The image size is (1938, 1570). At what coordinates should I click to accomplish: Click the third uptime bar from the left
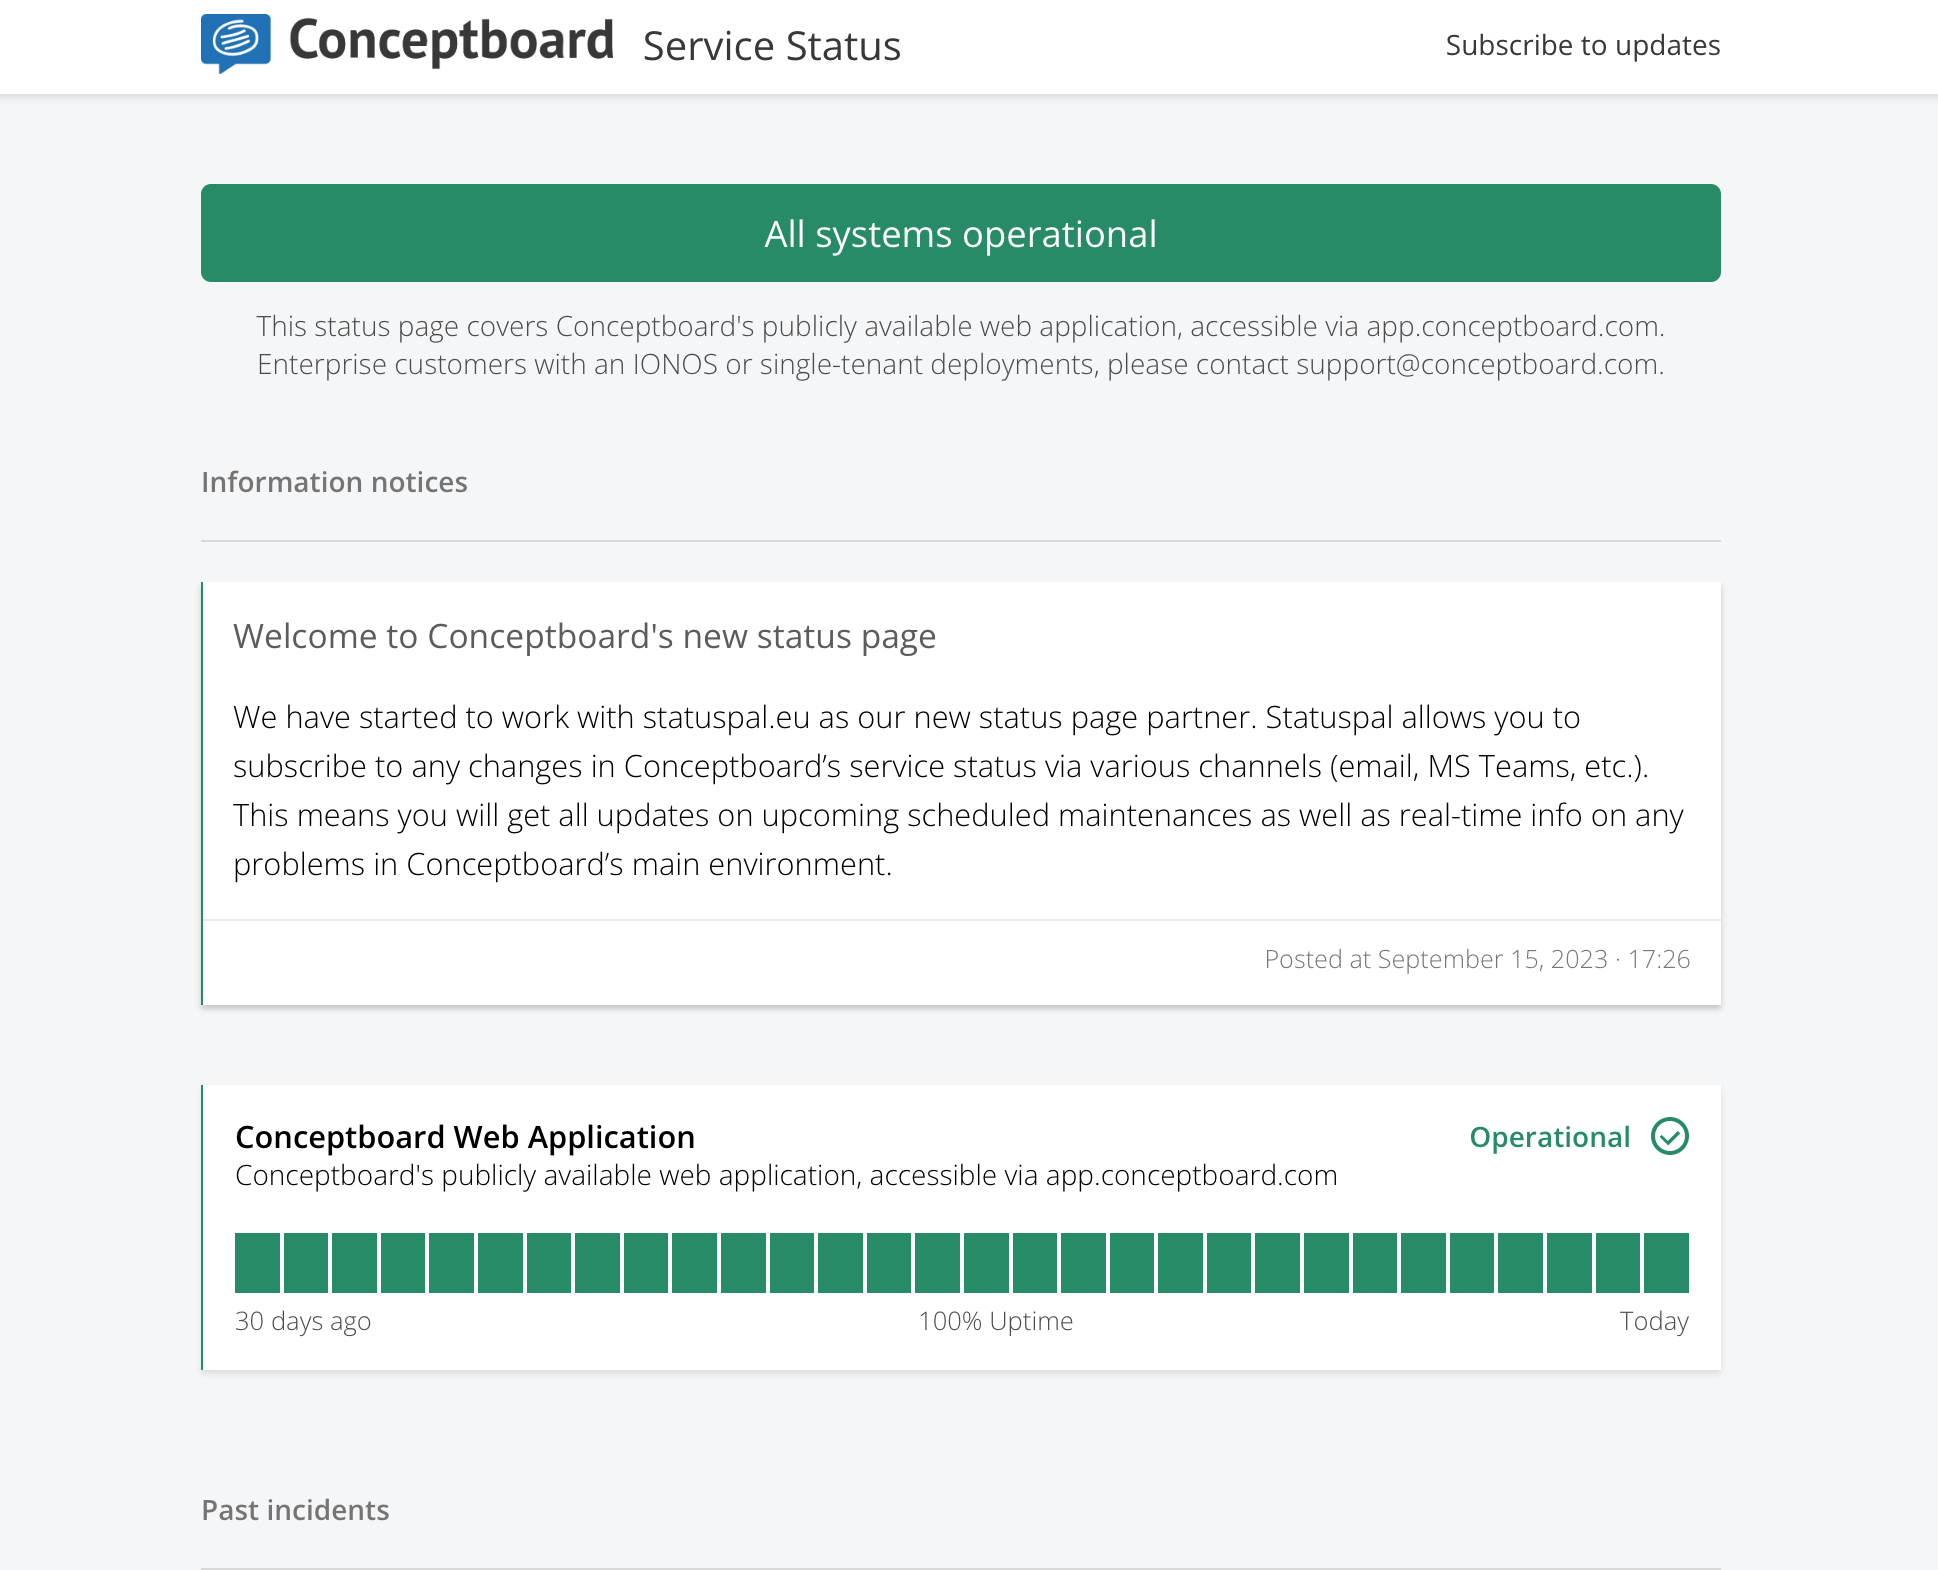click(354, 1263)
